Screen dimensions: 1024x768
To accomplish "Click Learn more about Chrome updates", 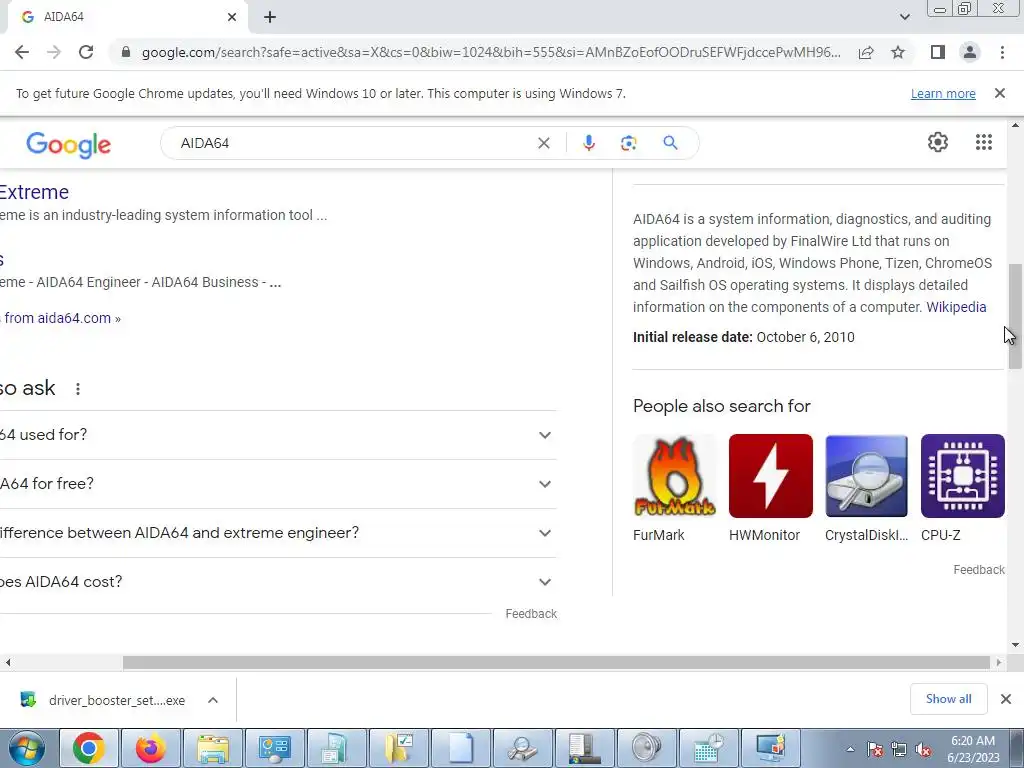I will coord(943,93).
